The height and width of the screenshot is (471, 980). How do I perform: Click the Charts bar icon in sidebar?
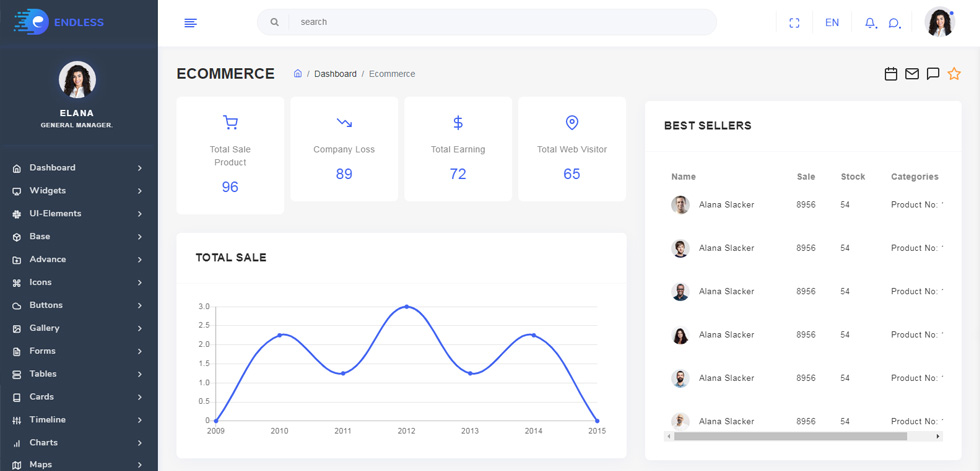pos(17,443)
